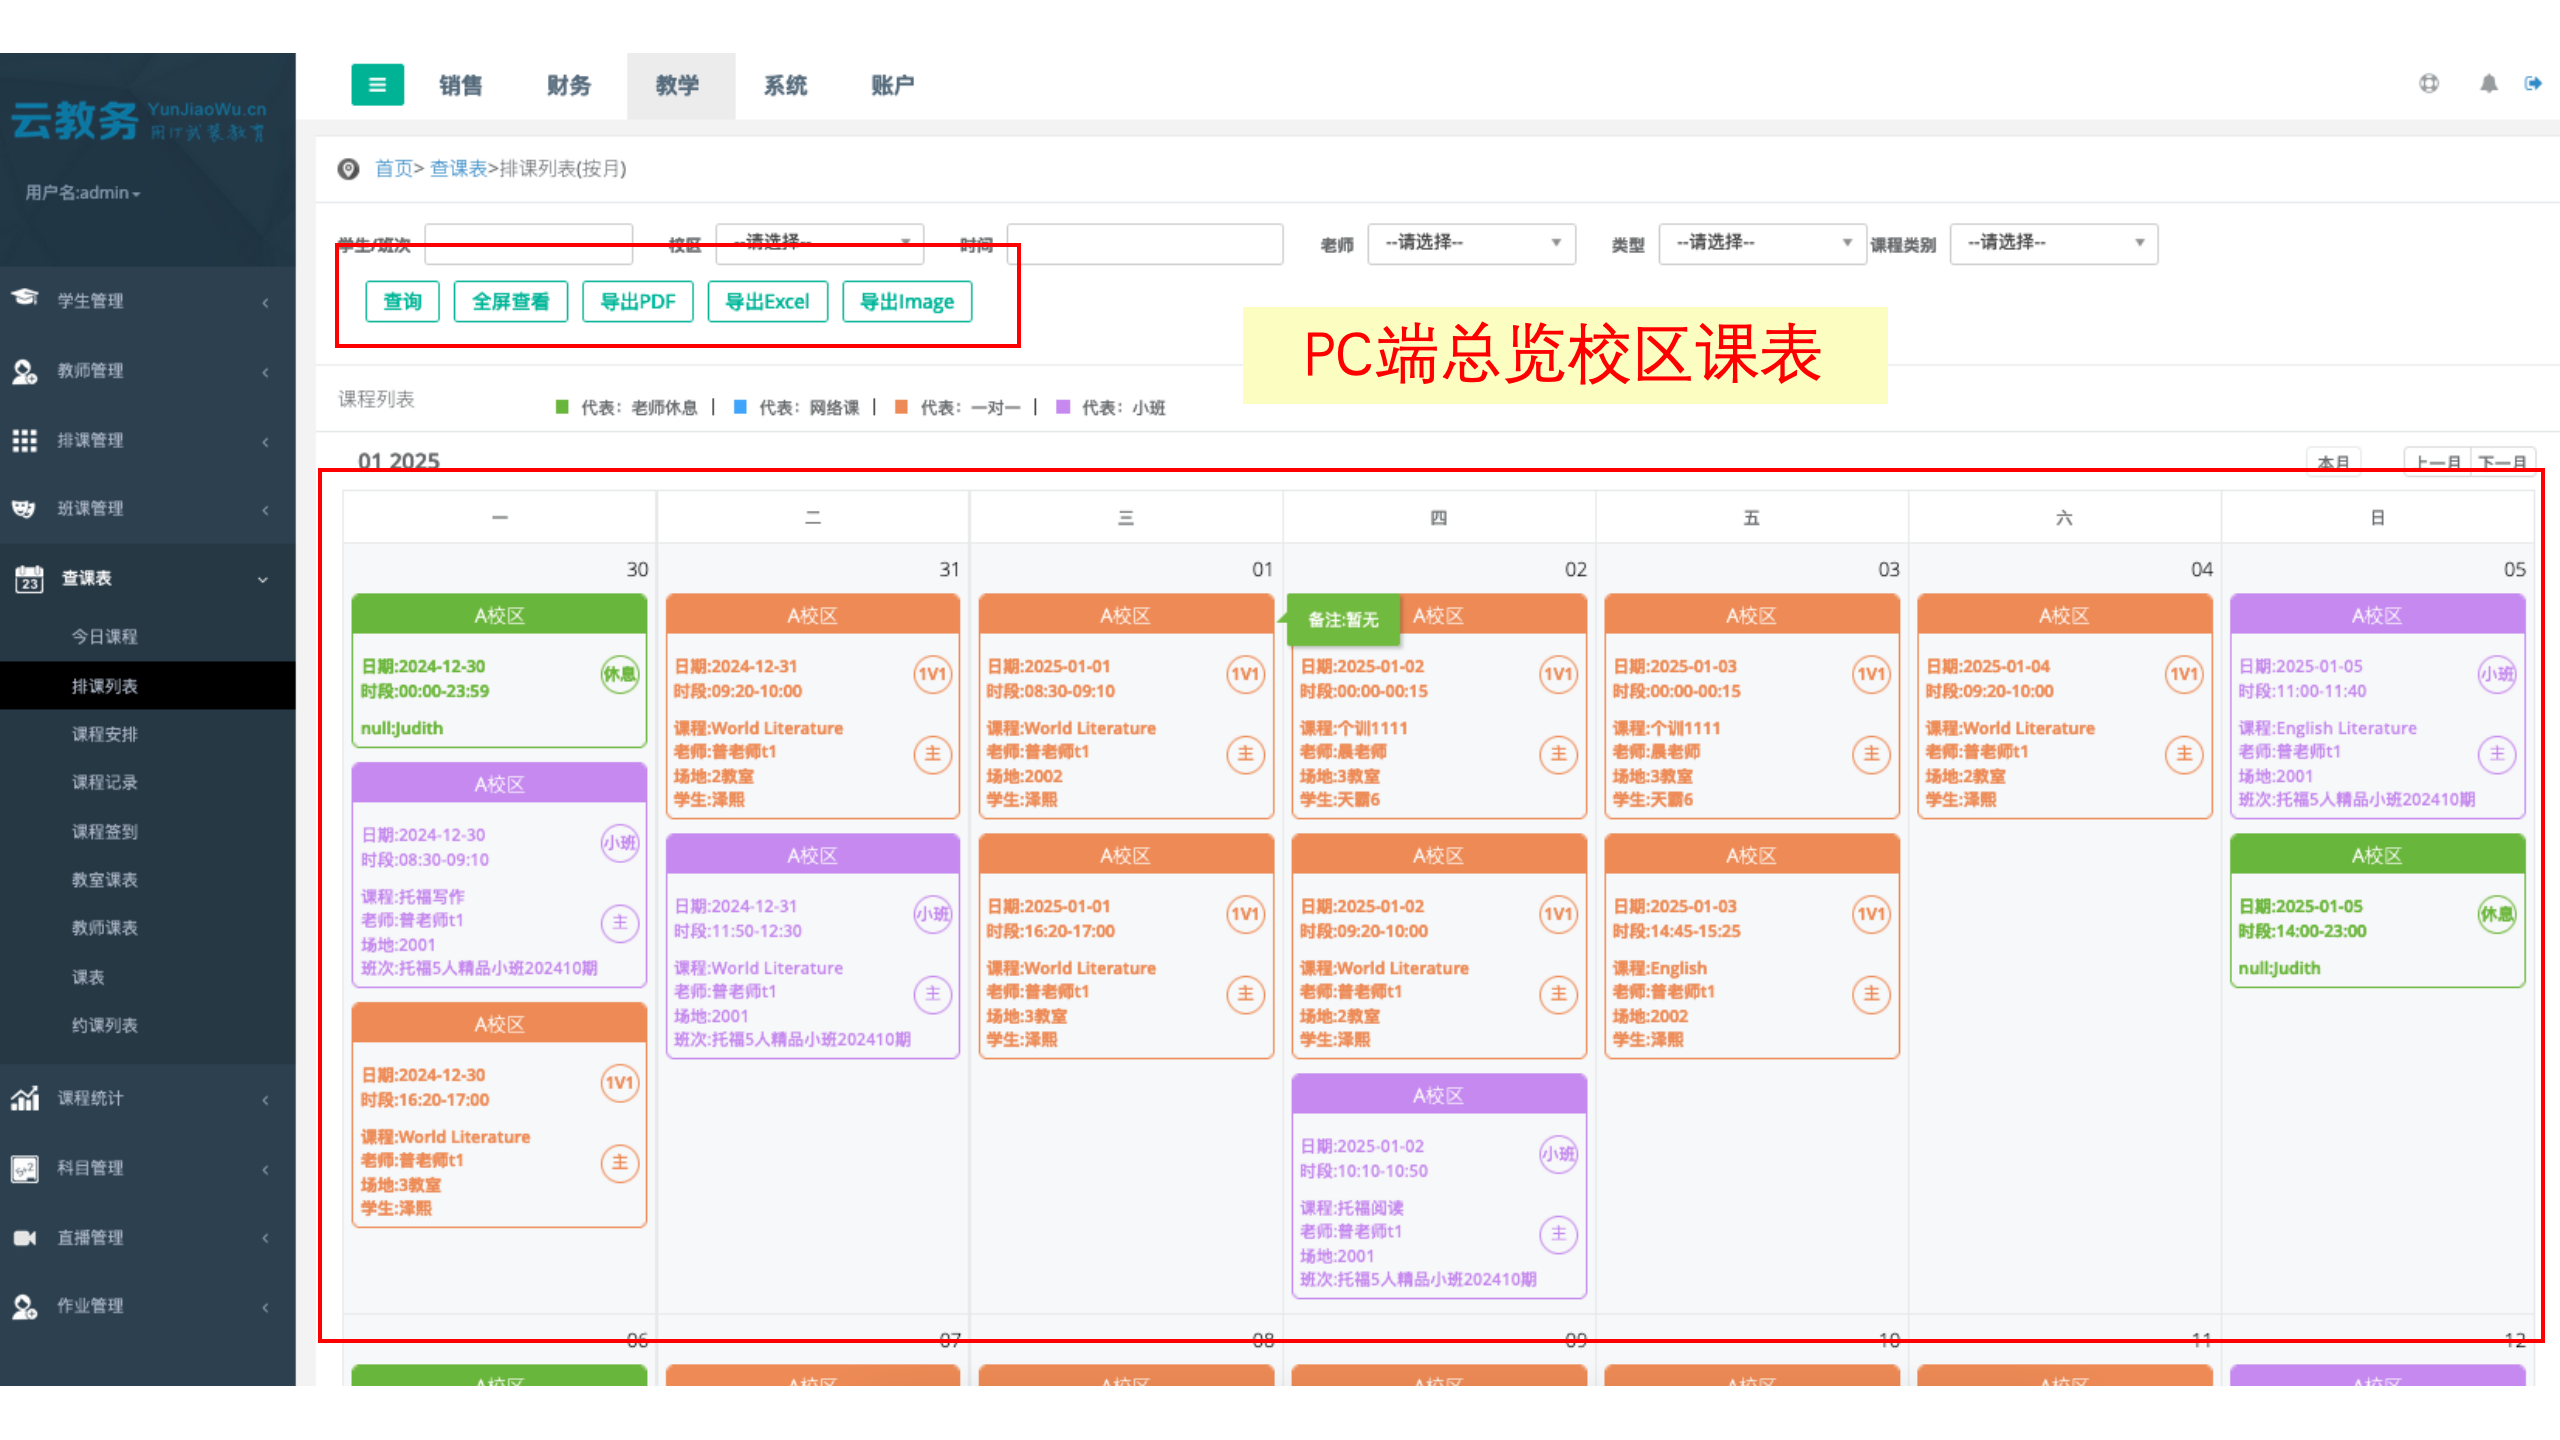Image resolution: width=2560 pixels, height=1440 pixels.
Task: Click the location pin breadcrumb icon
Action: 348,169
